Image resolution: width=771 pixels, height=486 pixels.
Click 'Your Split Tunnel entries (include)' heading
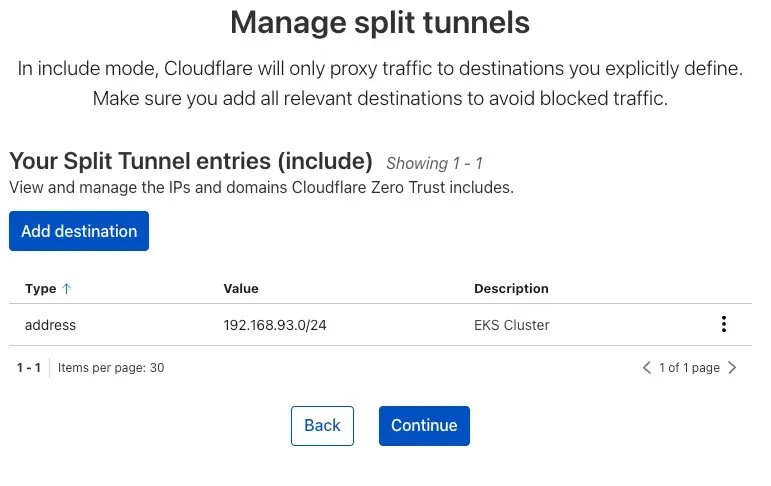tap(190, 161)
